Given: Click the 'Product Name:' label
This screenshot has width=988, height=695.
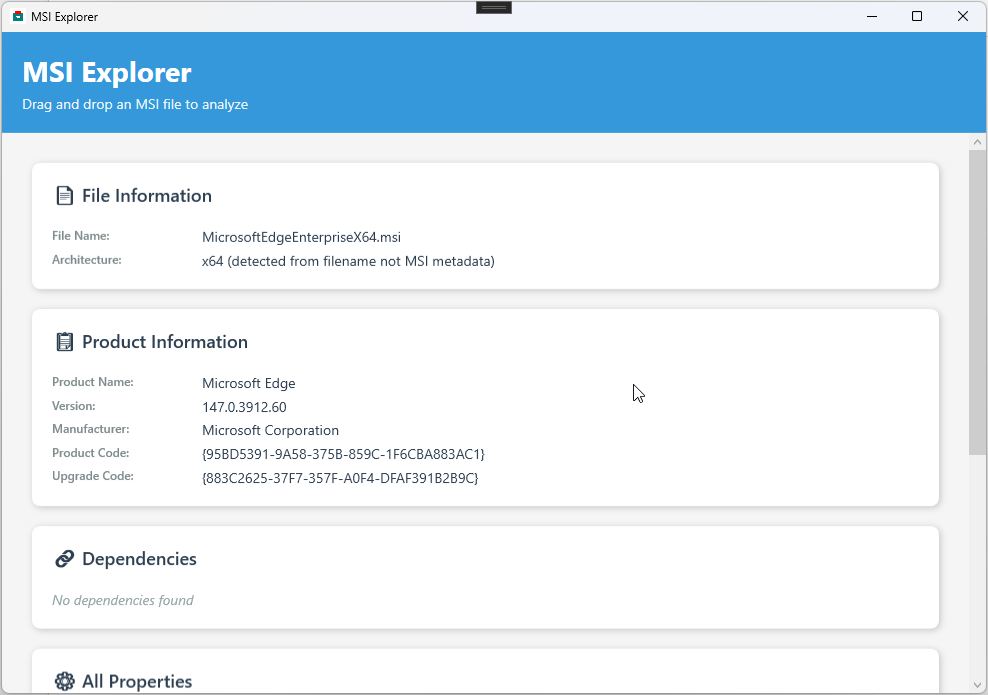Looking at the screenshot, I should pos(93,382).
